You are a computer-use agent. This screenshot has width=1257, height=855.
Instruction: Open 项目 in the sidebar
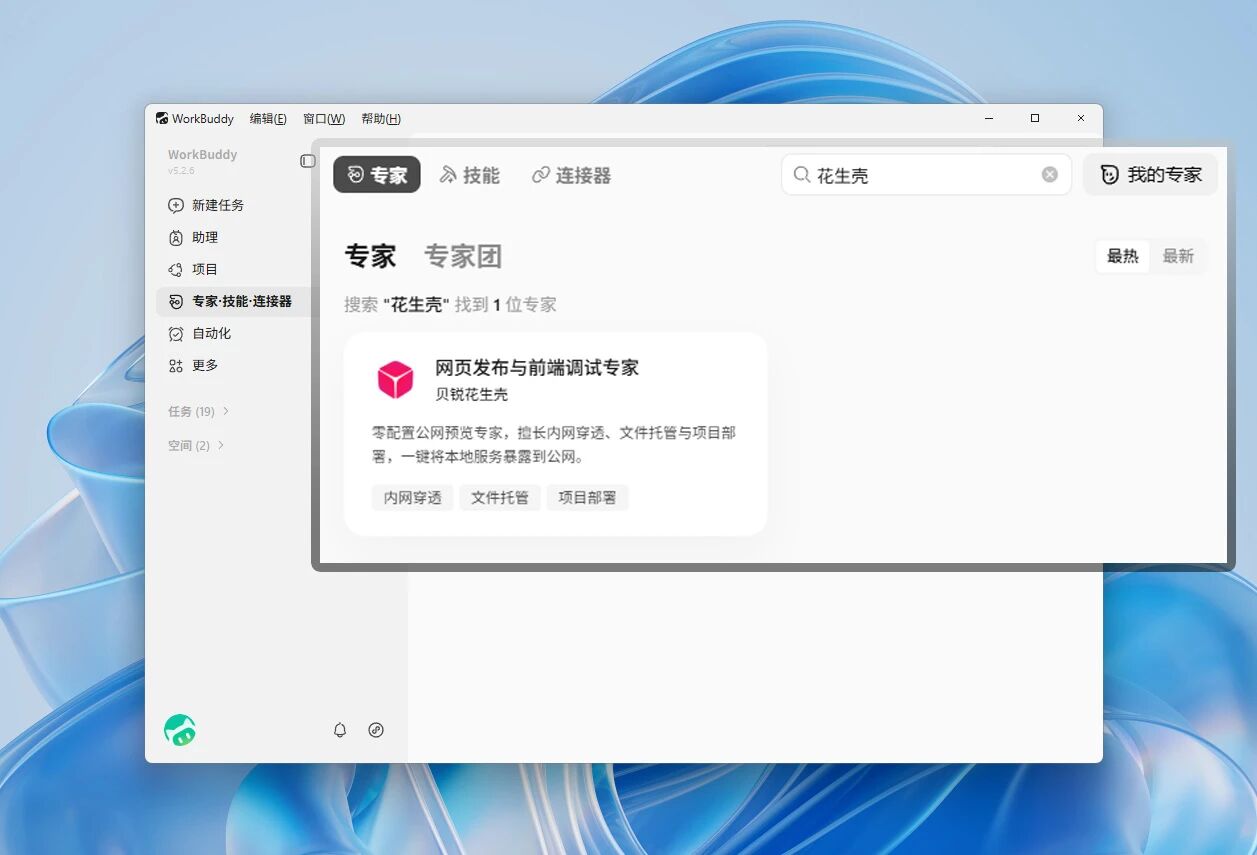click(x=205, y=269)
